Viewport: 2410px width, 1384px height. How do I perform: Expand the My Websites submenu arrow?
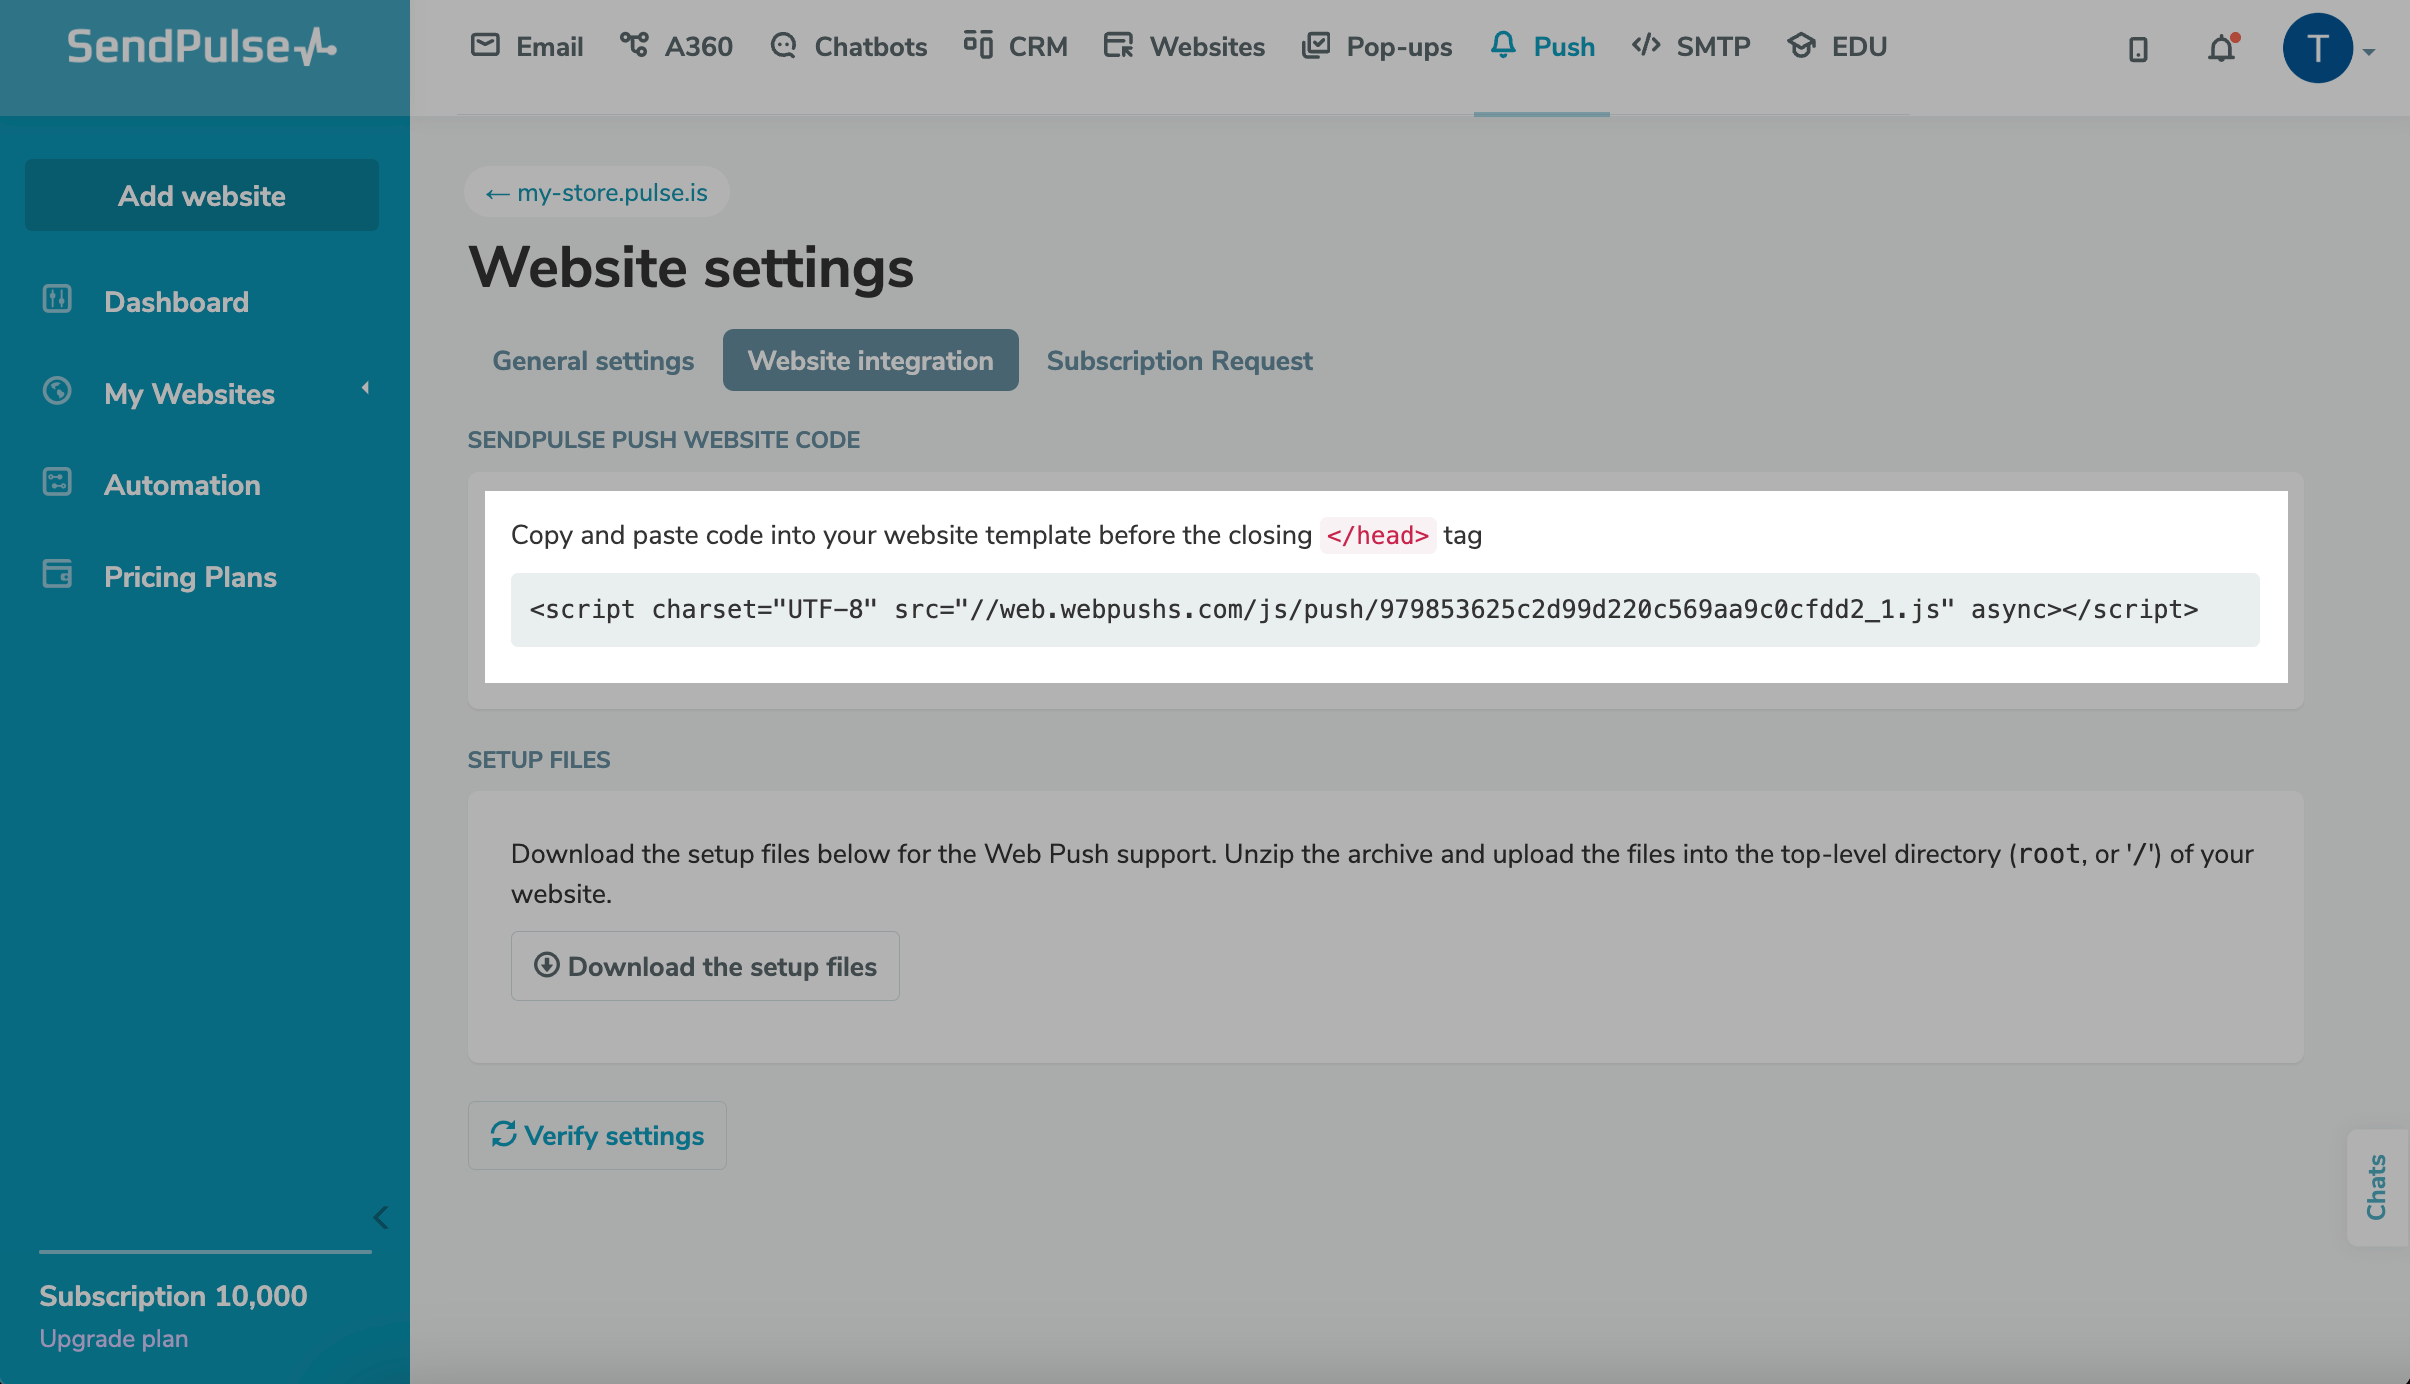(366, 388)
